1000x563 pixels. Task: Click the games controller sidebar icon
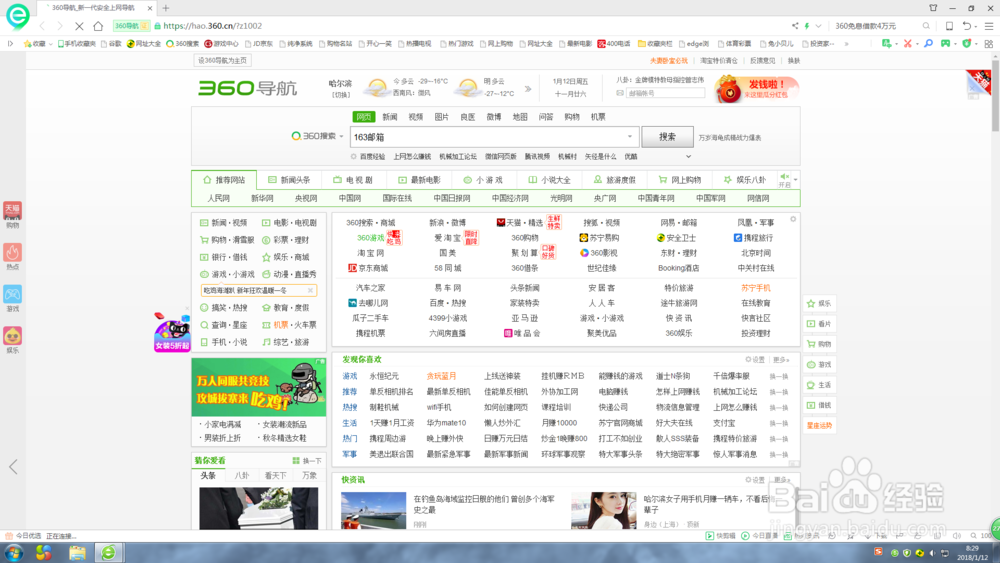[12, 295]
